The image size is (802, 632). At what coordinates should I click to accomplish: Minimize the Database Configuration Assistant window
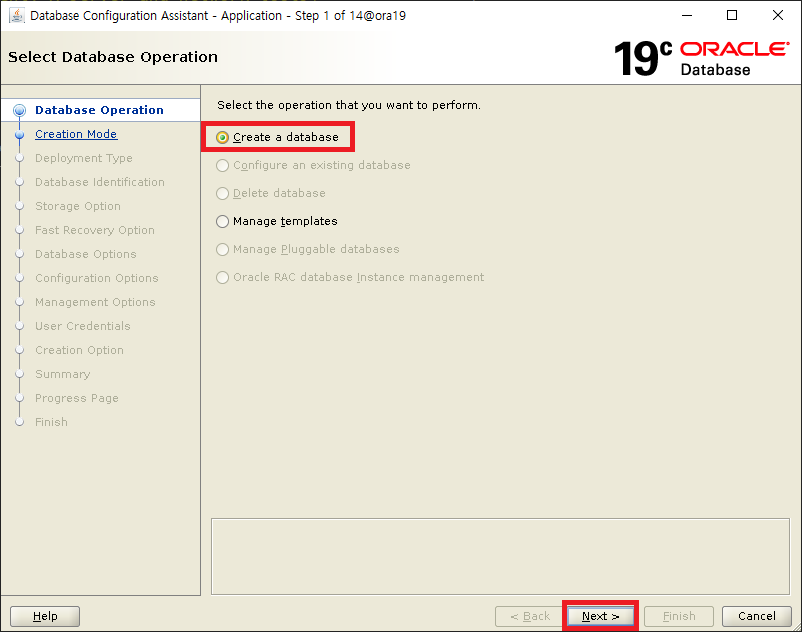pyautogui.click(x=687, y=15)
